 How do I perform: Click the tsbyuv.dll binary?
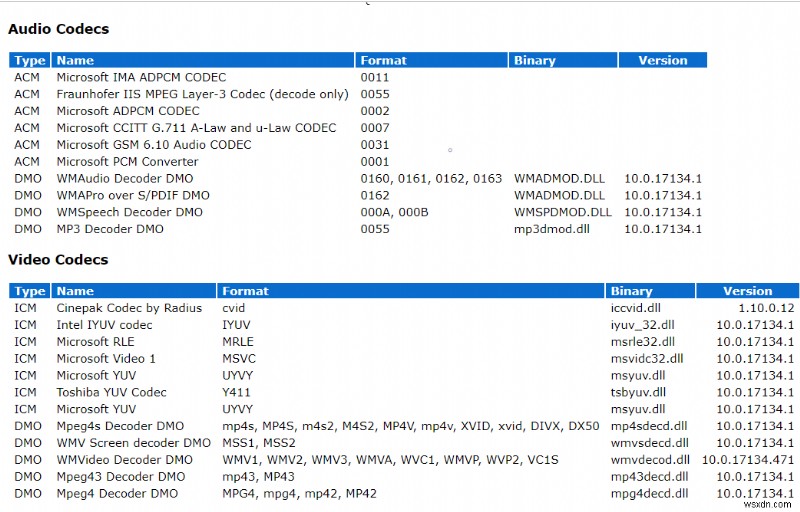coord(638,392)
